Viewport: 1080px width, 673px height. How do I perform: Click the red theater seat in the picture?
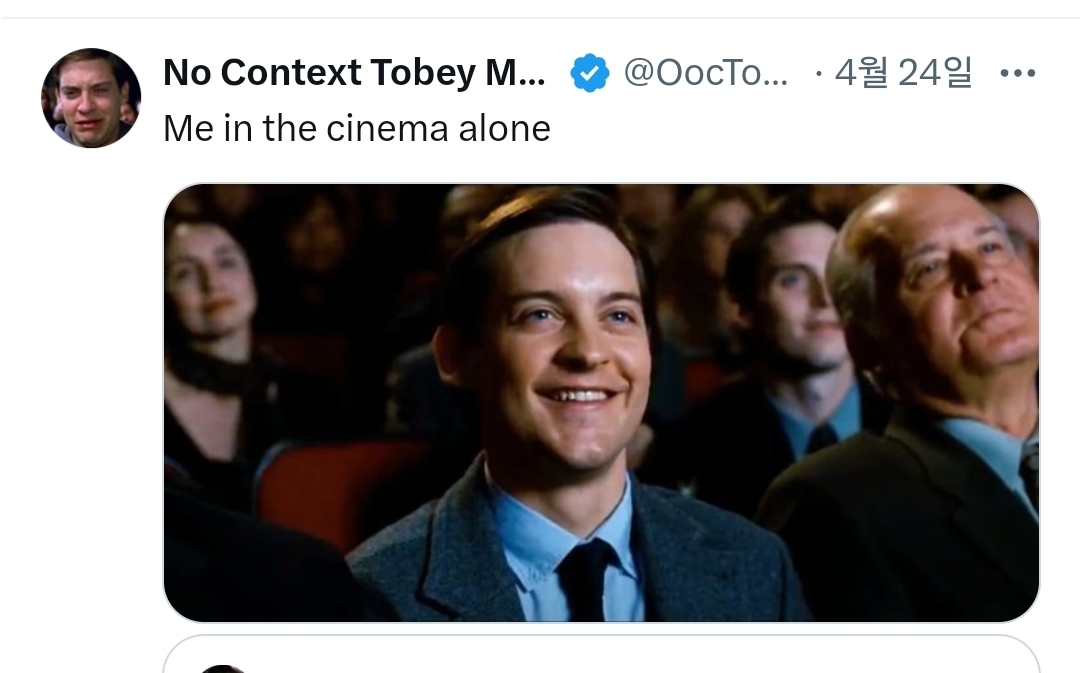click(338, 489)
